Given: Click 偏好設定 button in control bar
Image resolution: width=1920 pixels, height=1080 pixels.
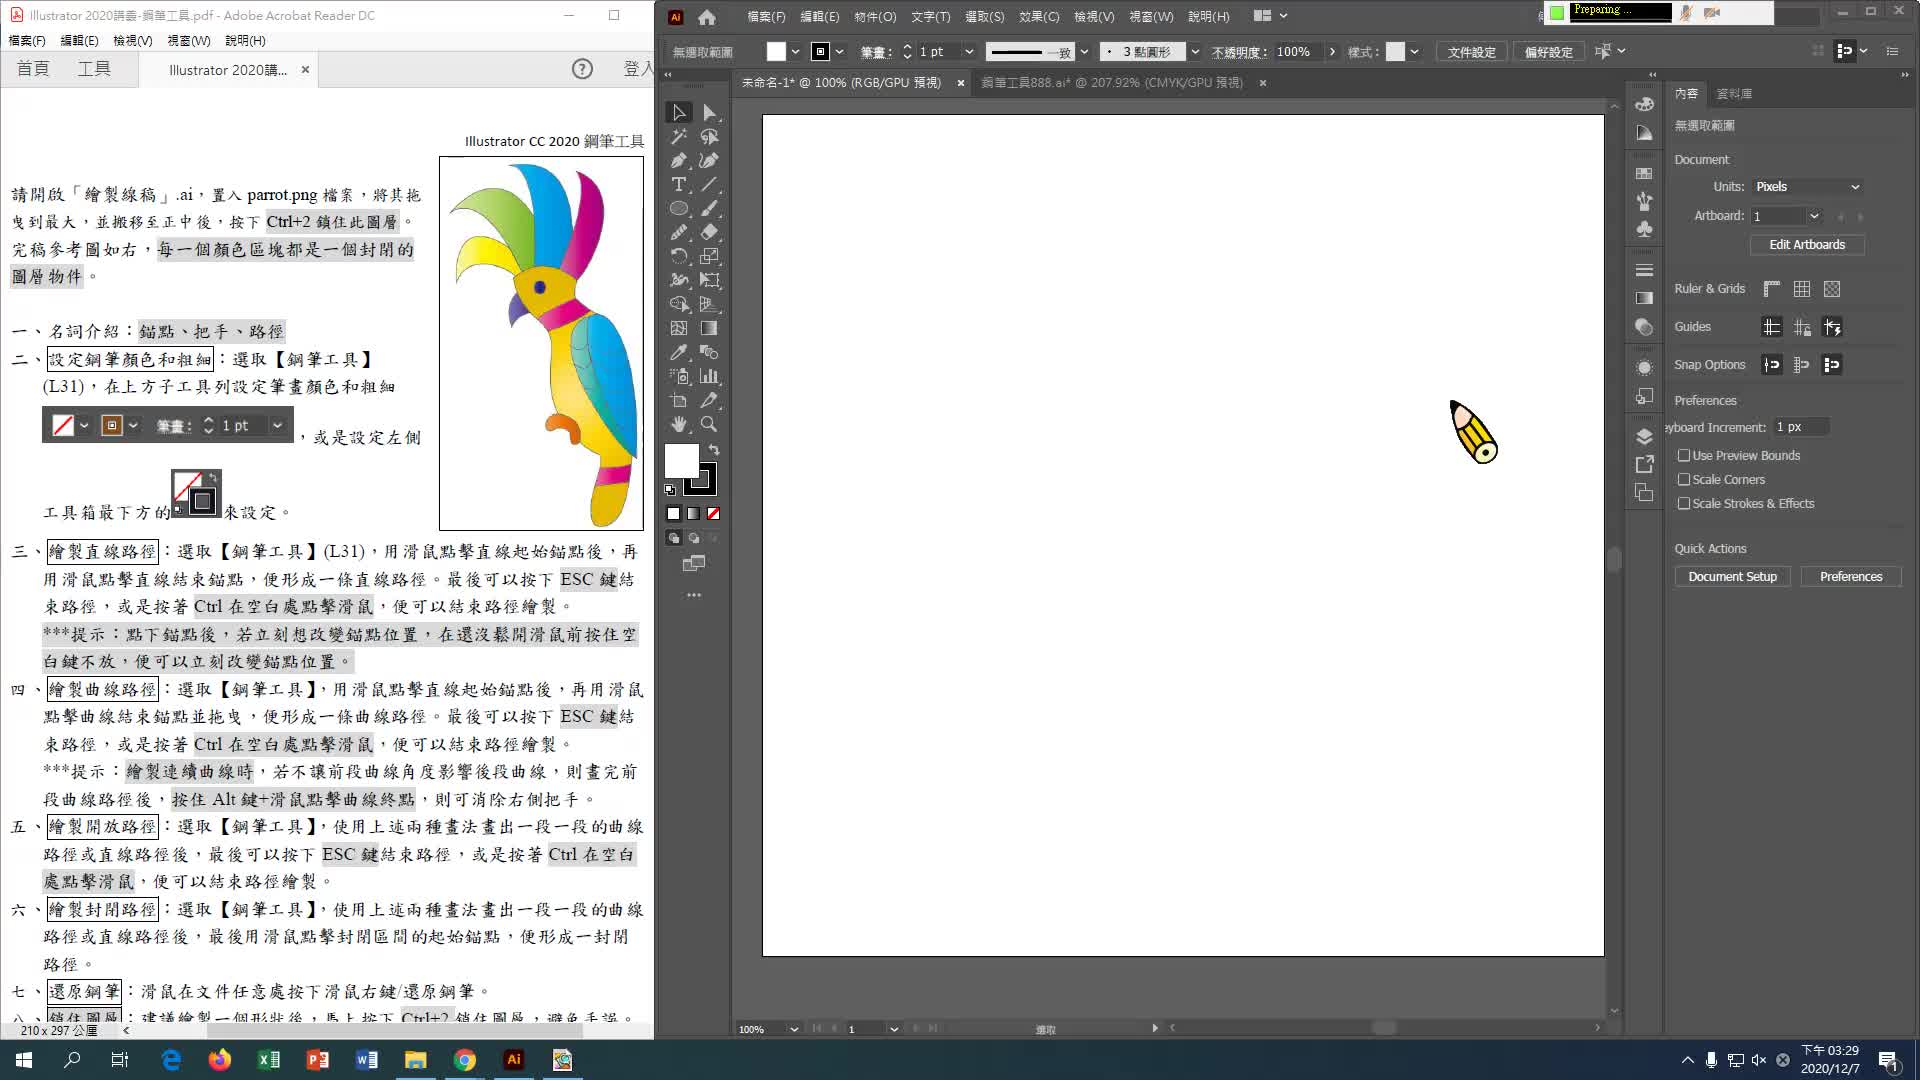Looking at the screenshot, I should [x=1548, y=52].
